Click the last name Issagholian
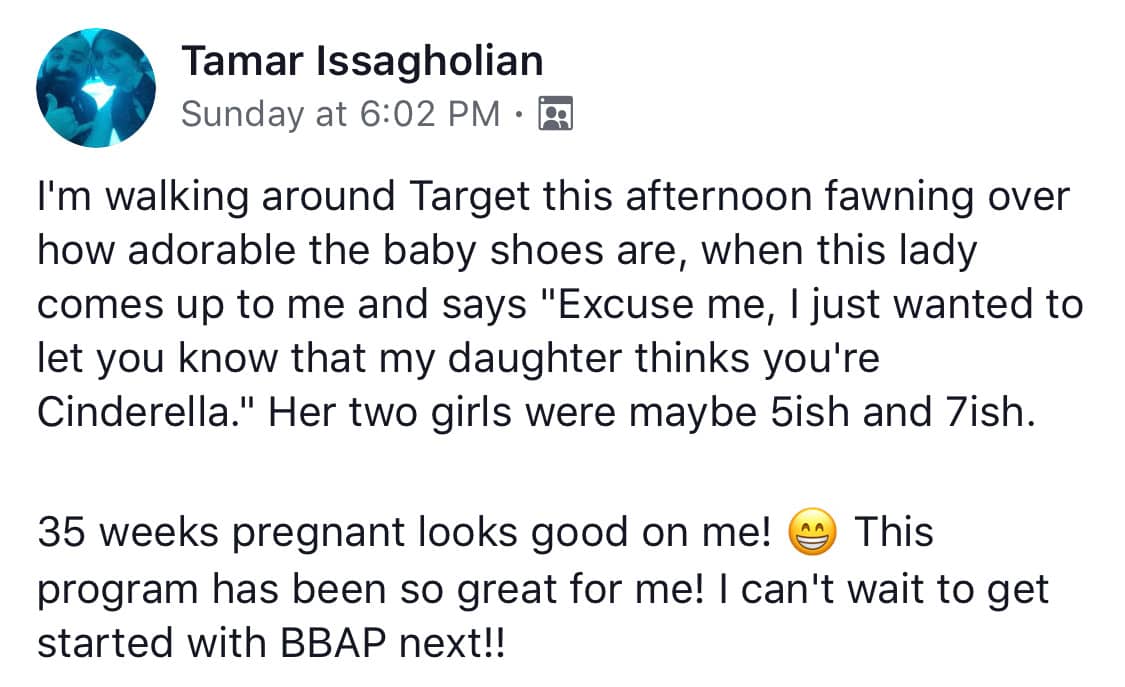The image size is (1125, 687). click(430, 62)
